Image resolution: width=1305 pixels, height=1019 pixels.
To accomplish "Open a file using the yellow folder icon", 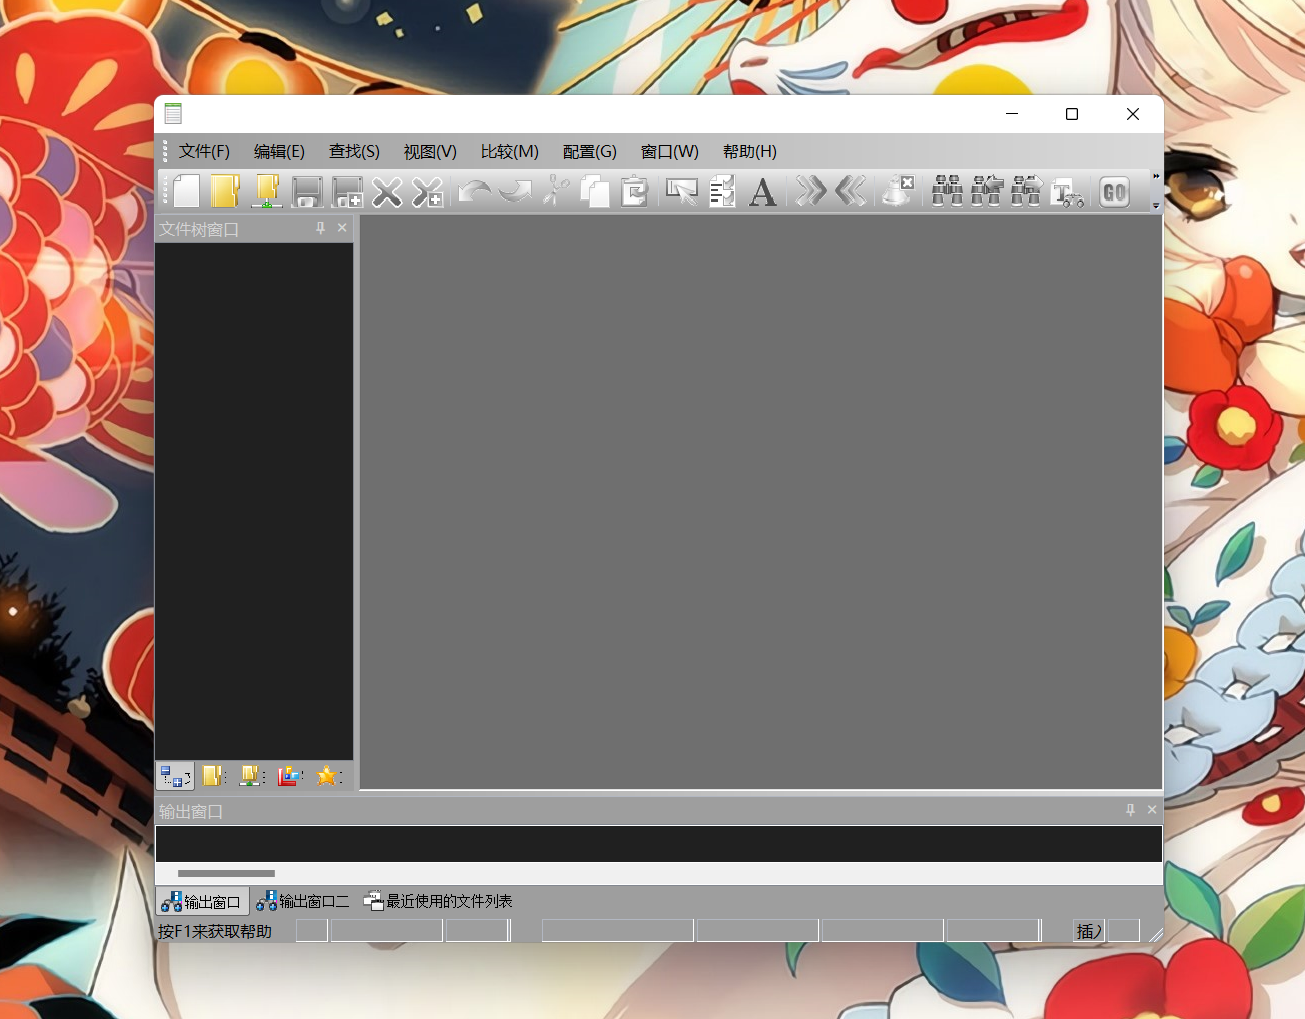I will click(x=226, y=191).
